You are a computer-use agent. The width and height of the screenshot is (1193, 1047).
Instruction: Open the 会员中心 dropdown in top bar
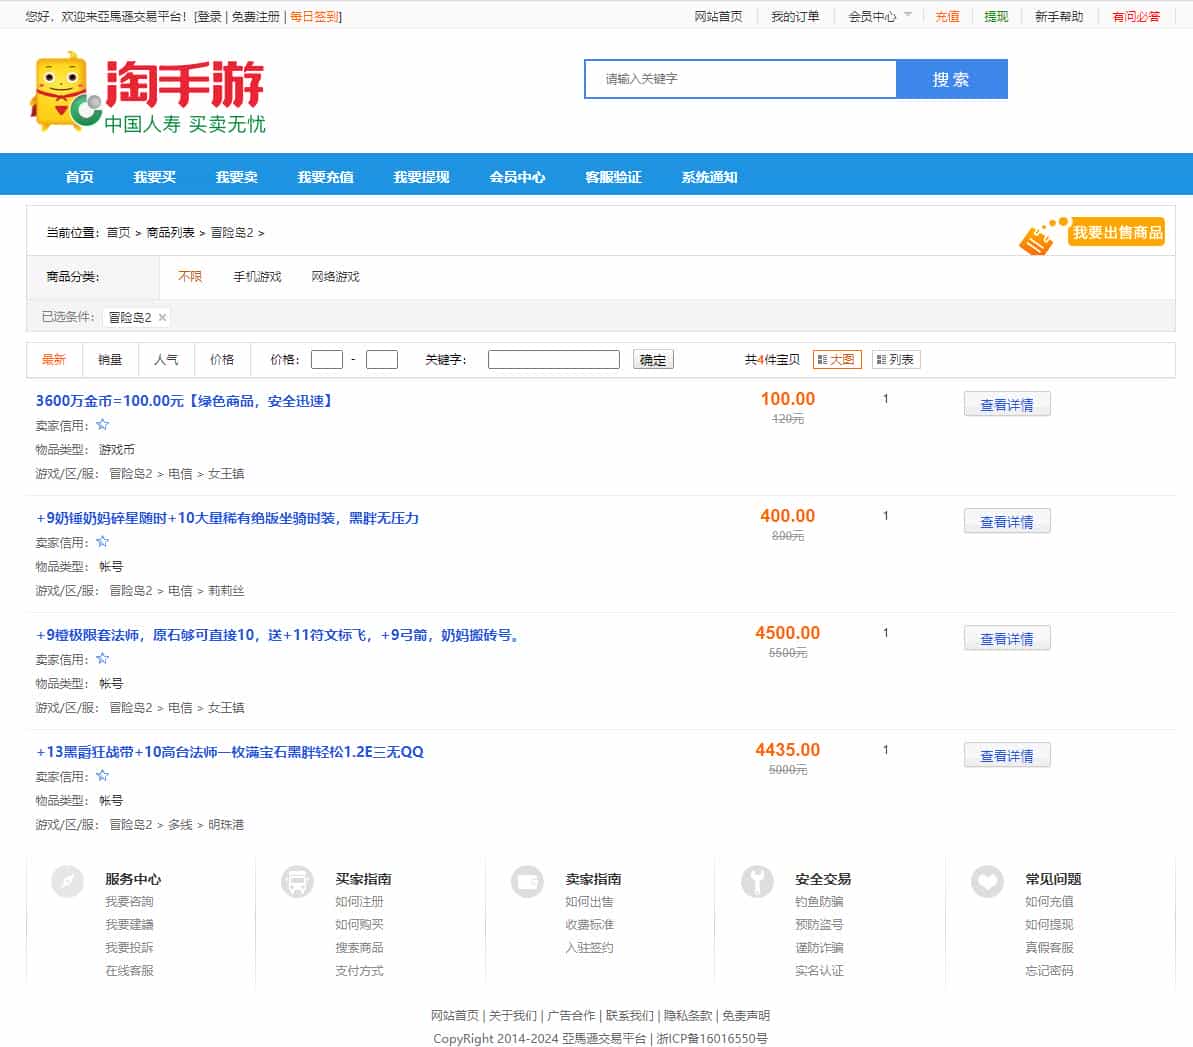click(x=873, y=16)
